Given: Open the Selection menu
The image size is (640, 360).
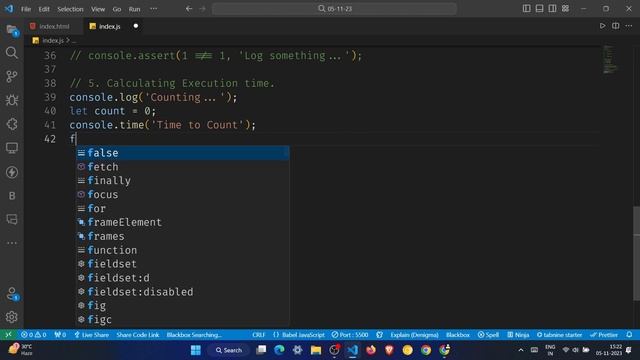Looking at the screenshot, I should 70,9.
